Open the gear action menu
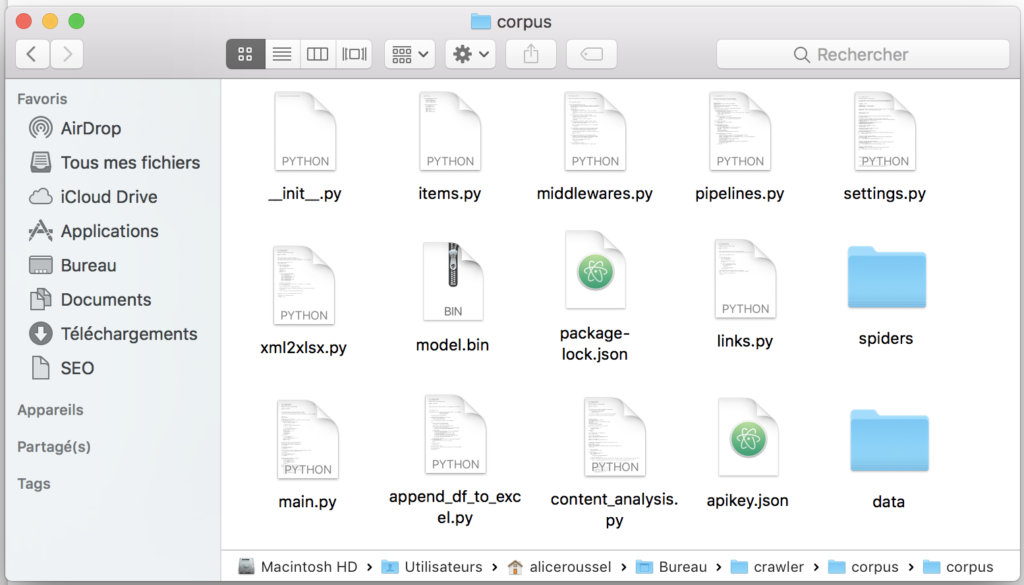Image resolution: width=1024 pixels, height=585 pixels. (470, 54)
